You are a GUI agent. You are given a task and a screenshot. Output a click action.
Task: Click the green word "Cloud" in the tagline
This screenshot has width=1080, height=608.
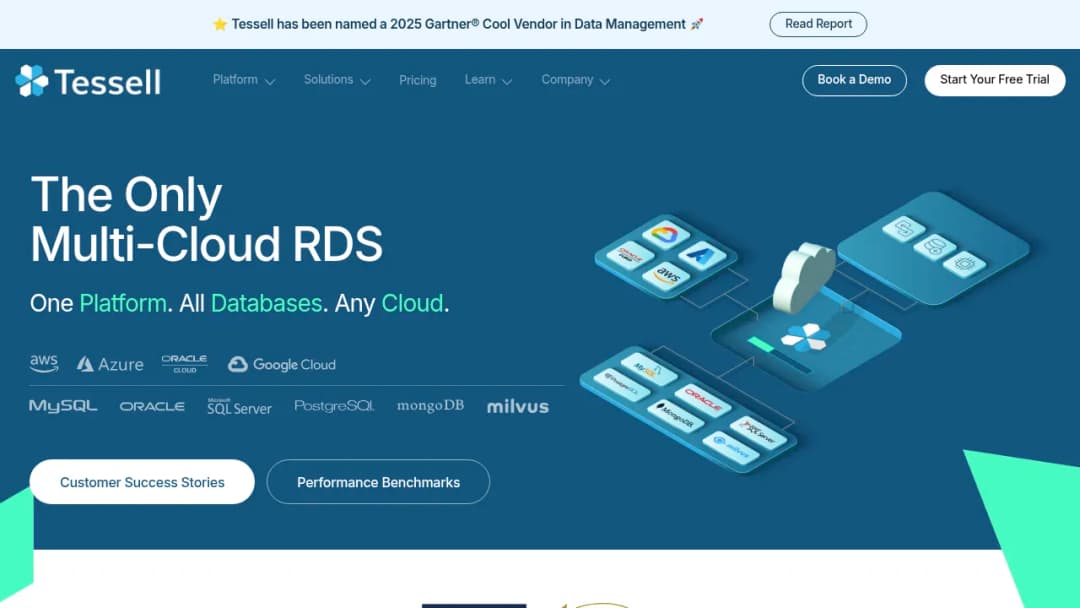[412, 303]
